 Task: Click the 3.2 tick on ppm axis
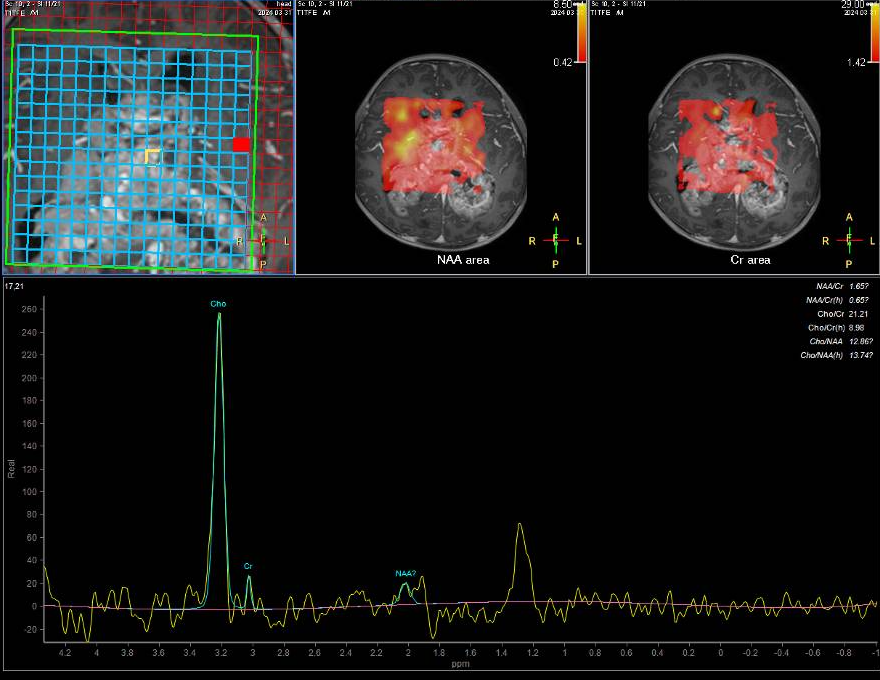221,653
